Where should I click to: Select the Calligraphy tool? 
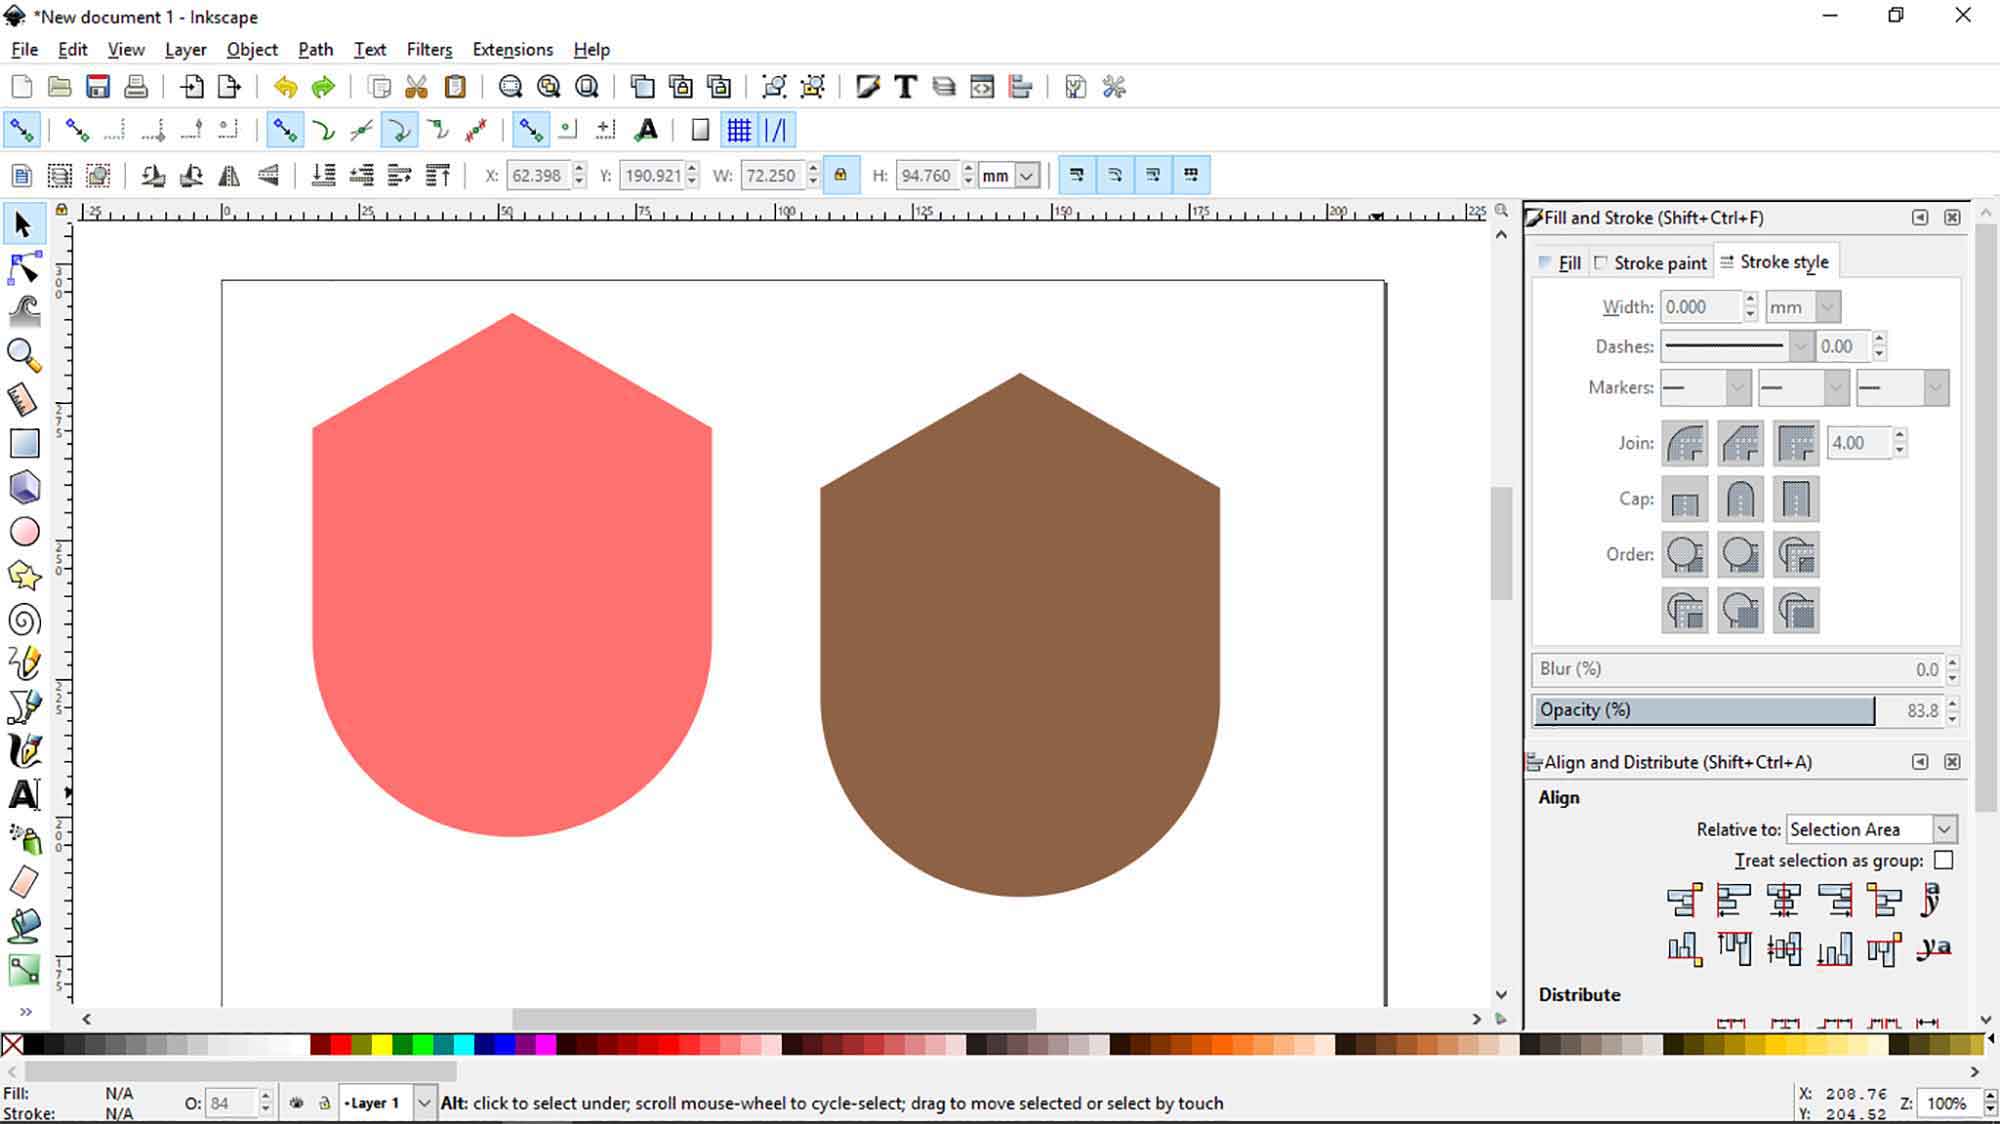point(24,750)
